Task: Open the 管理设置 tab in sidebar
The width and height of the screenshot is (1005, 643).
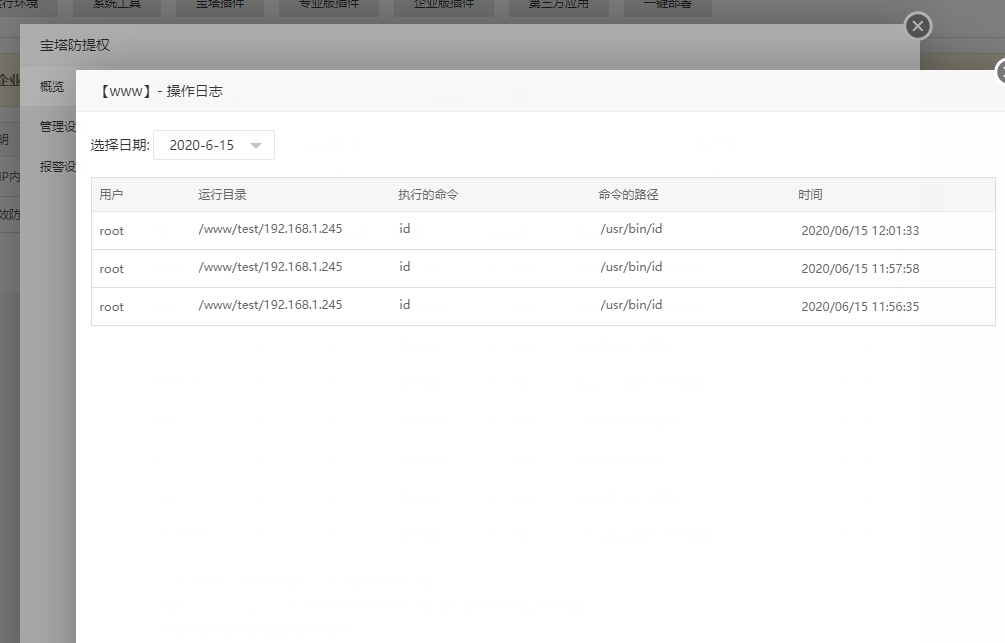Action: pos(58,126)
